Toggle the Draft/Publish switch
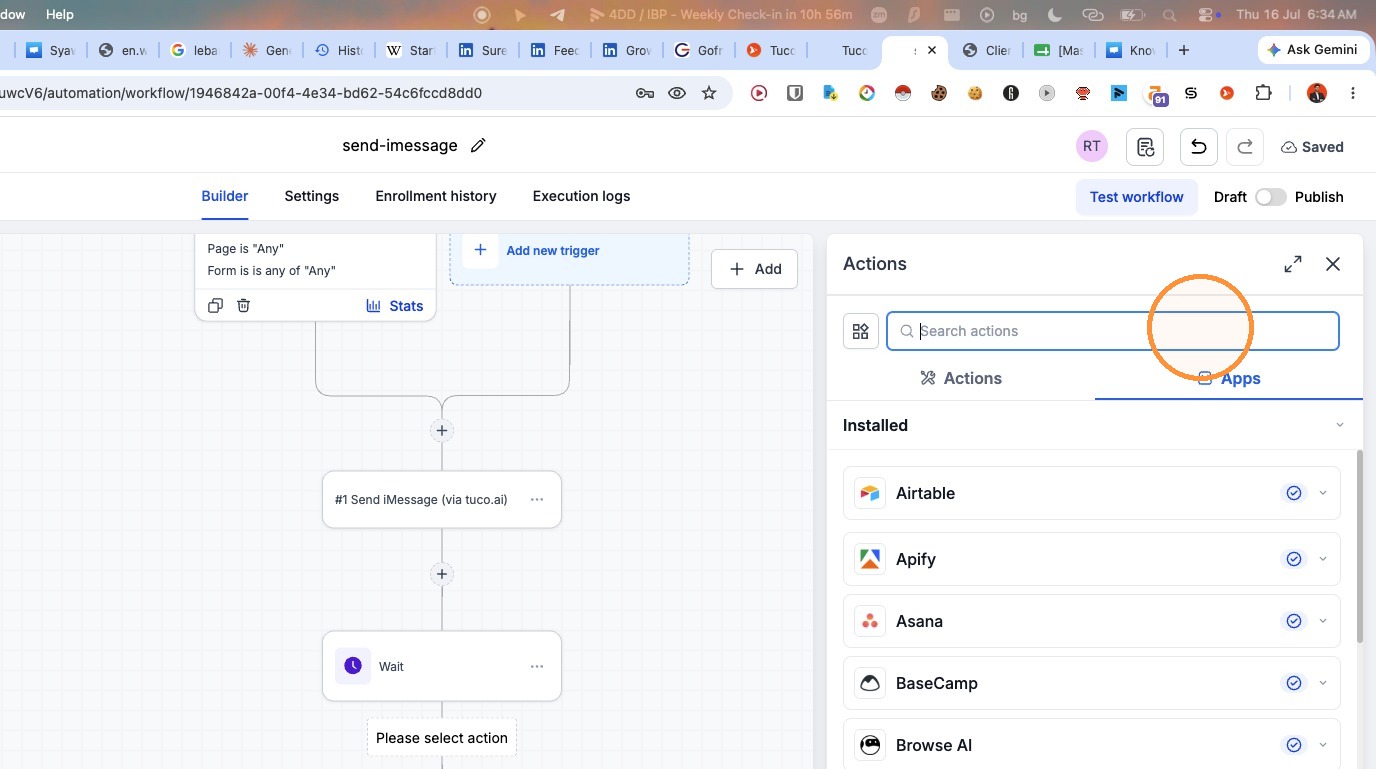 coord(1271,197)
